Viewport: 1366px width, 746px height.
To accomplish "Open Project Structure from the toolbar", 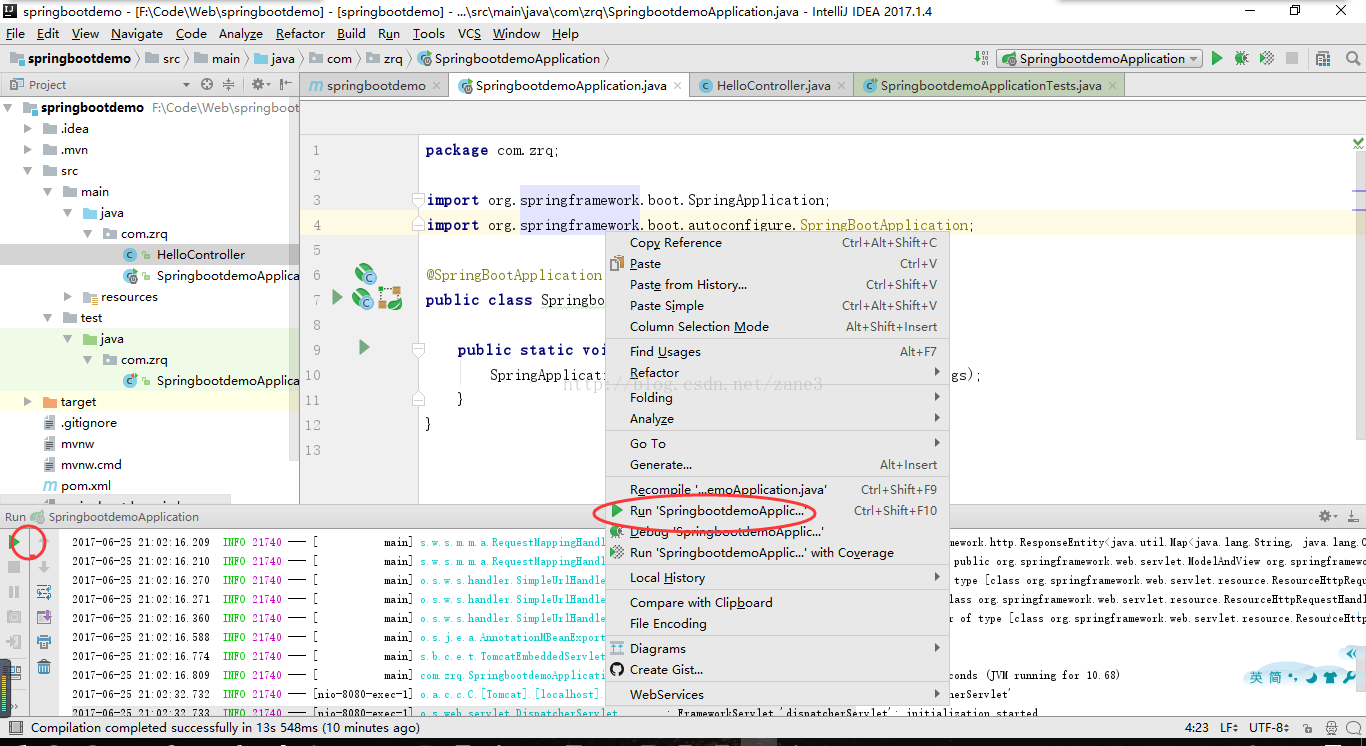I will [1323, 58].
